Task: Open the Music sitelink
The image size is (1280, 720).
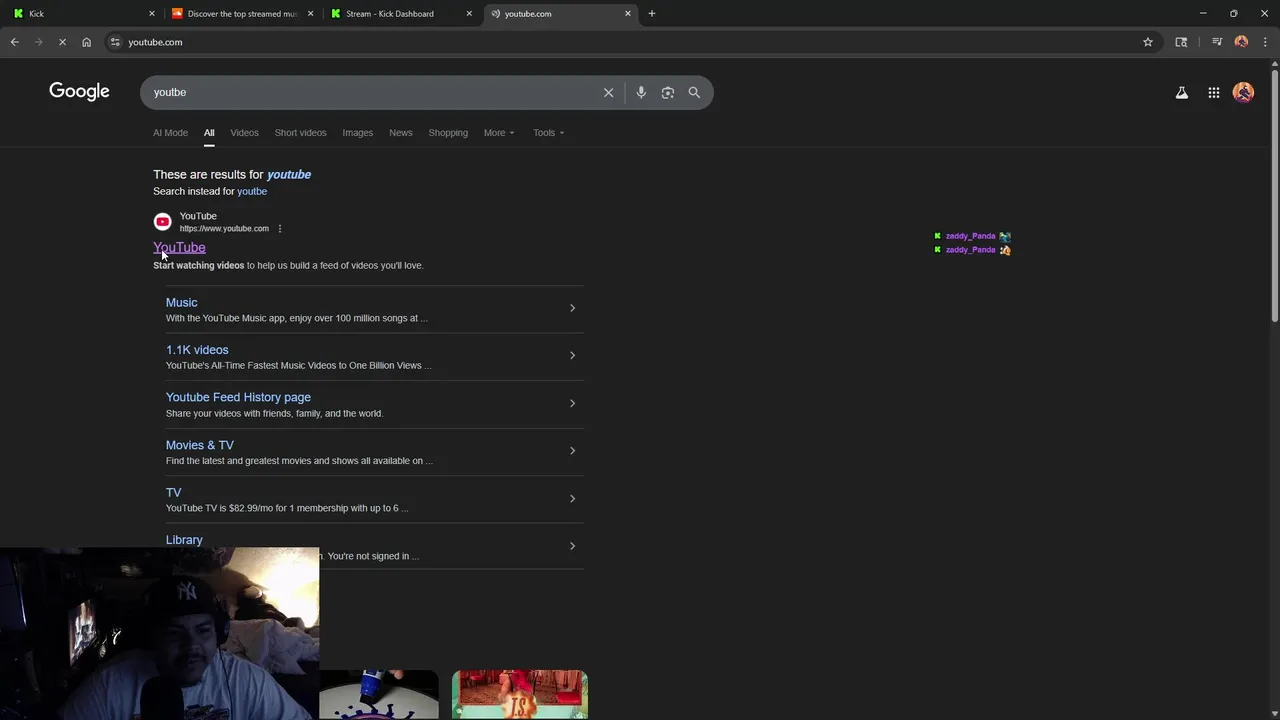Action: point(181,302)
